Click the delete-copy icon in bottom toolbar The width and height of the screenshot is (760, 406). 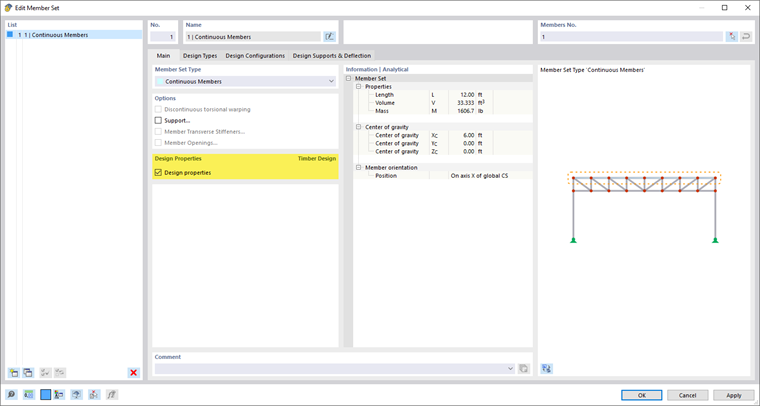[94, 395]
